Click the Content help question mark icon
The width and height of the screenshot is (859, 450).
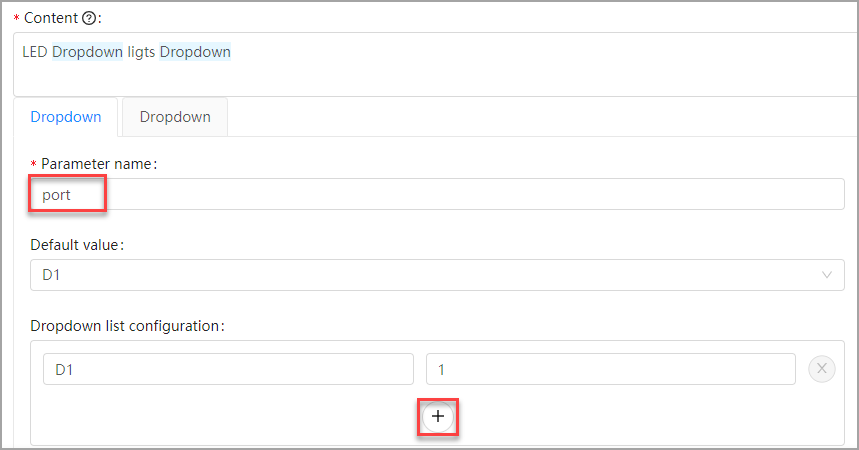pyautogui.click(x=89, y=17)
